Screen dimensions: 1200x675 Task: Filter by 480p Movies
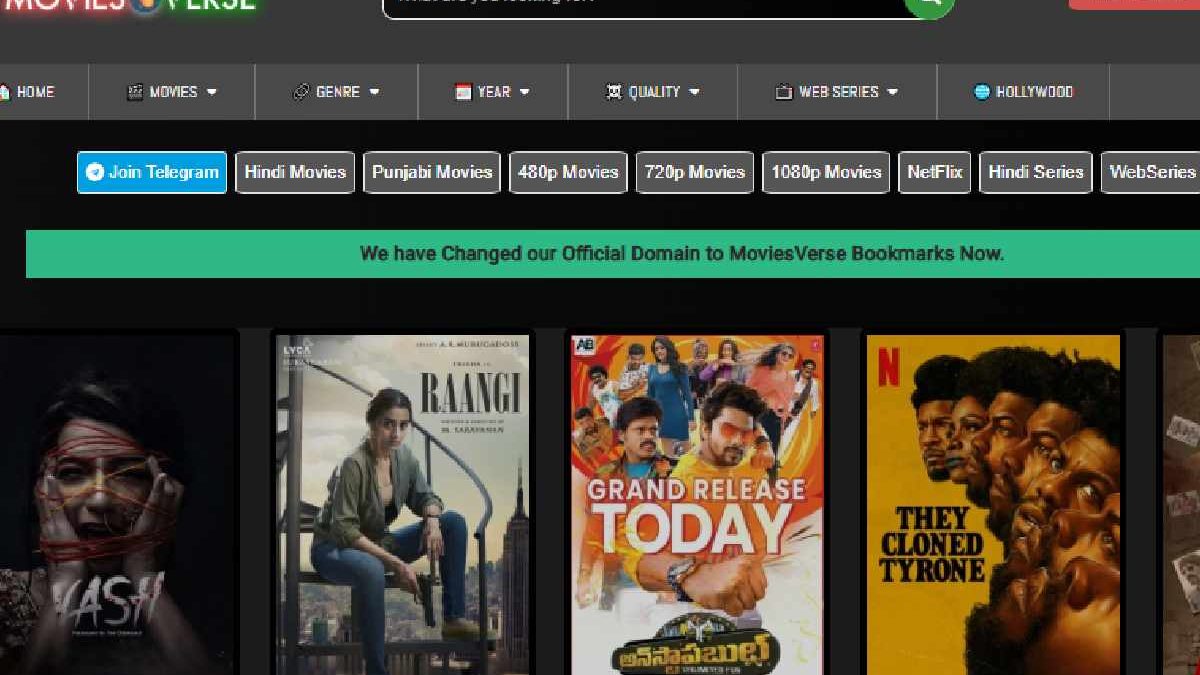click(x=568, y=172)
